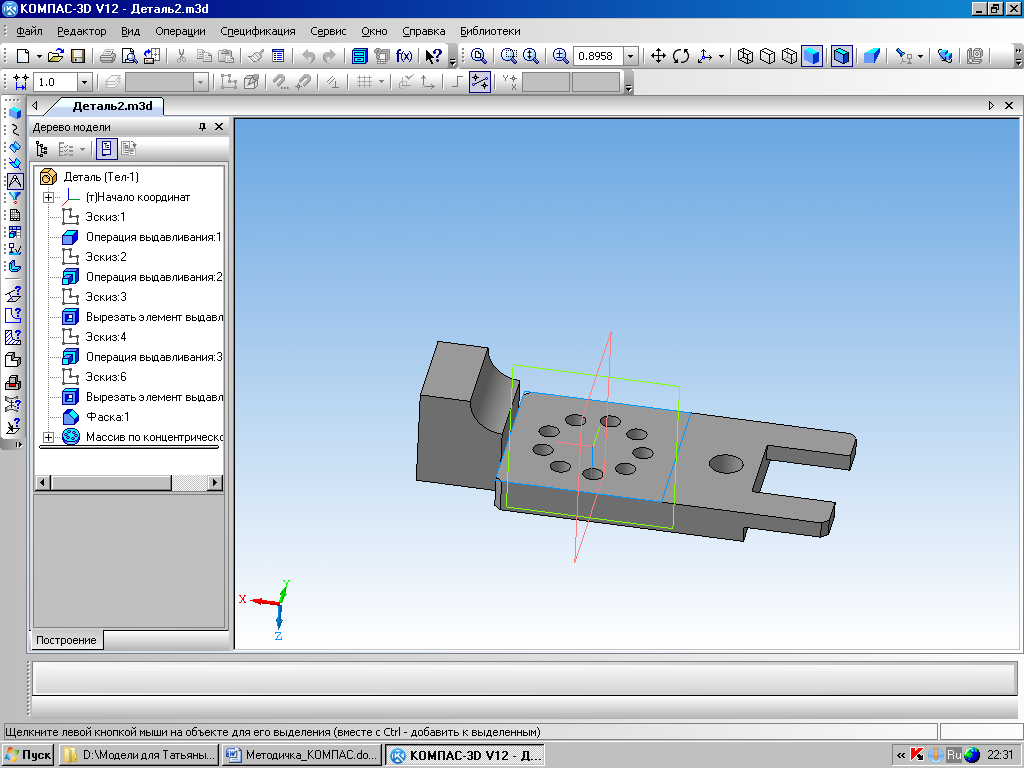Open the orientation dropdown arrow
The image size is (1024, 768).
(x=722, y=57)
